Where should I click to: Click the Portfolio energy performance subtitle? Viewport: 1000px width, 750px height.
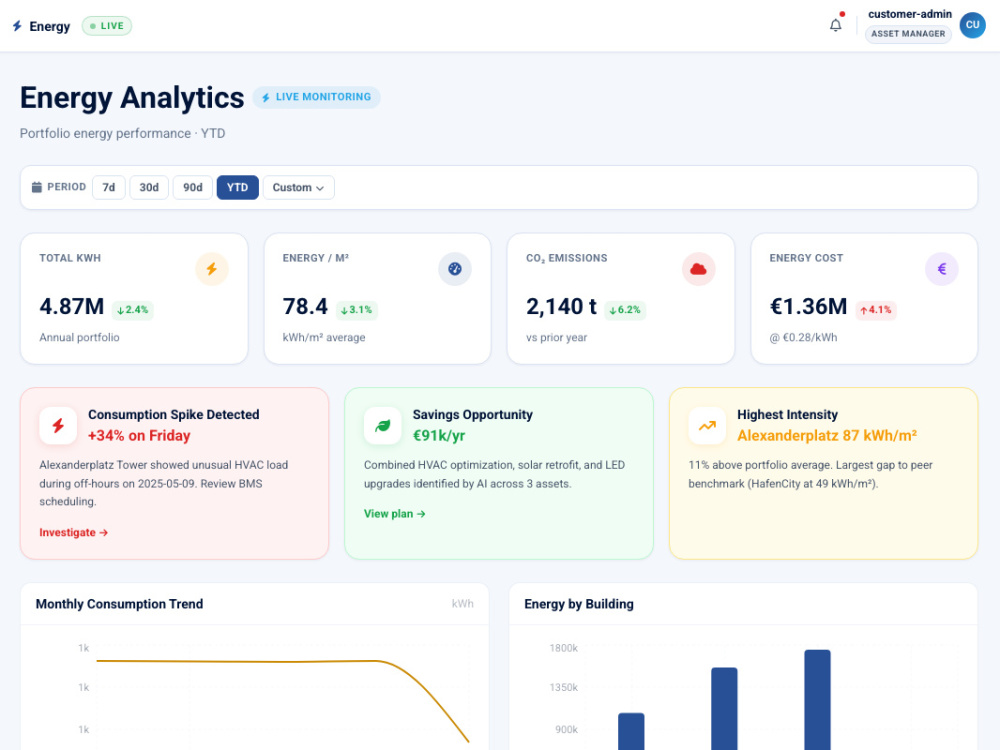pos(122,133)
